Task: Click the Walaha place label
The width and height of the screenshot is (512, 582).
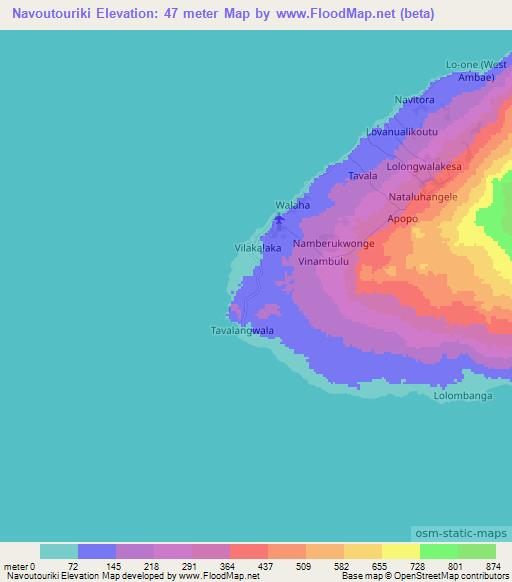Action: pos(293,205)
